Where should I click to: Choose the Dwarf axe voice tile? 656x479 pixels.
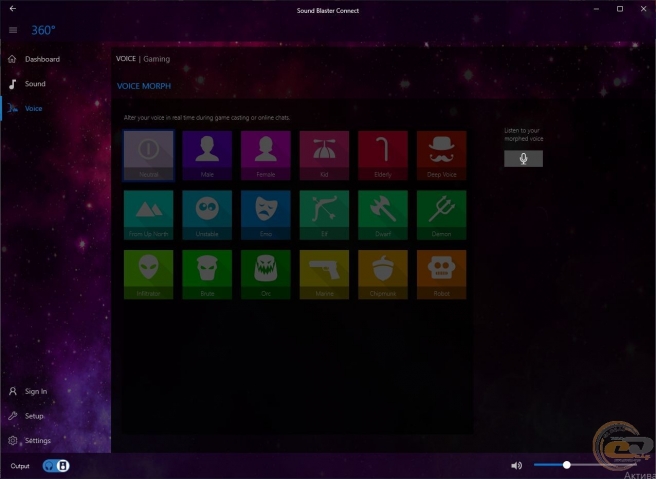[x=383, y=215]
